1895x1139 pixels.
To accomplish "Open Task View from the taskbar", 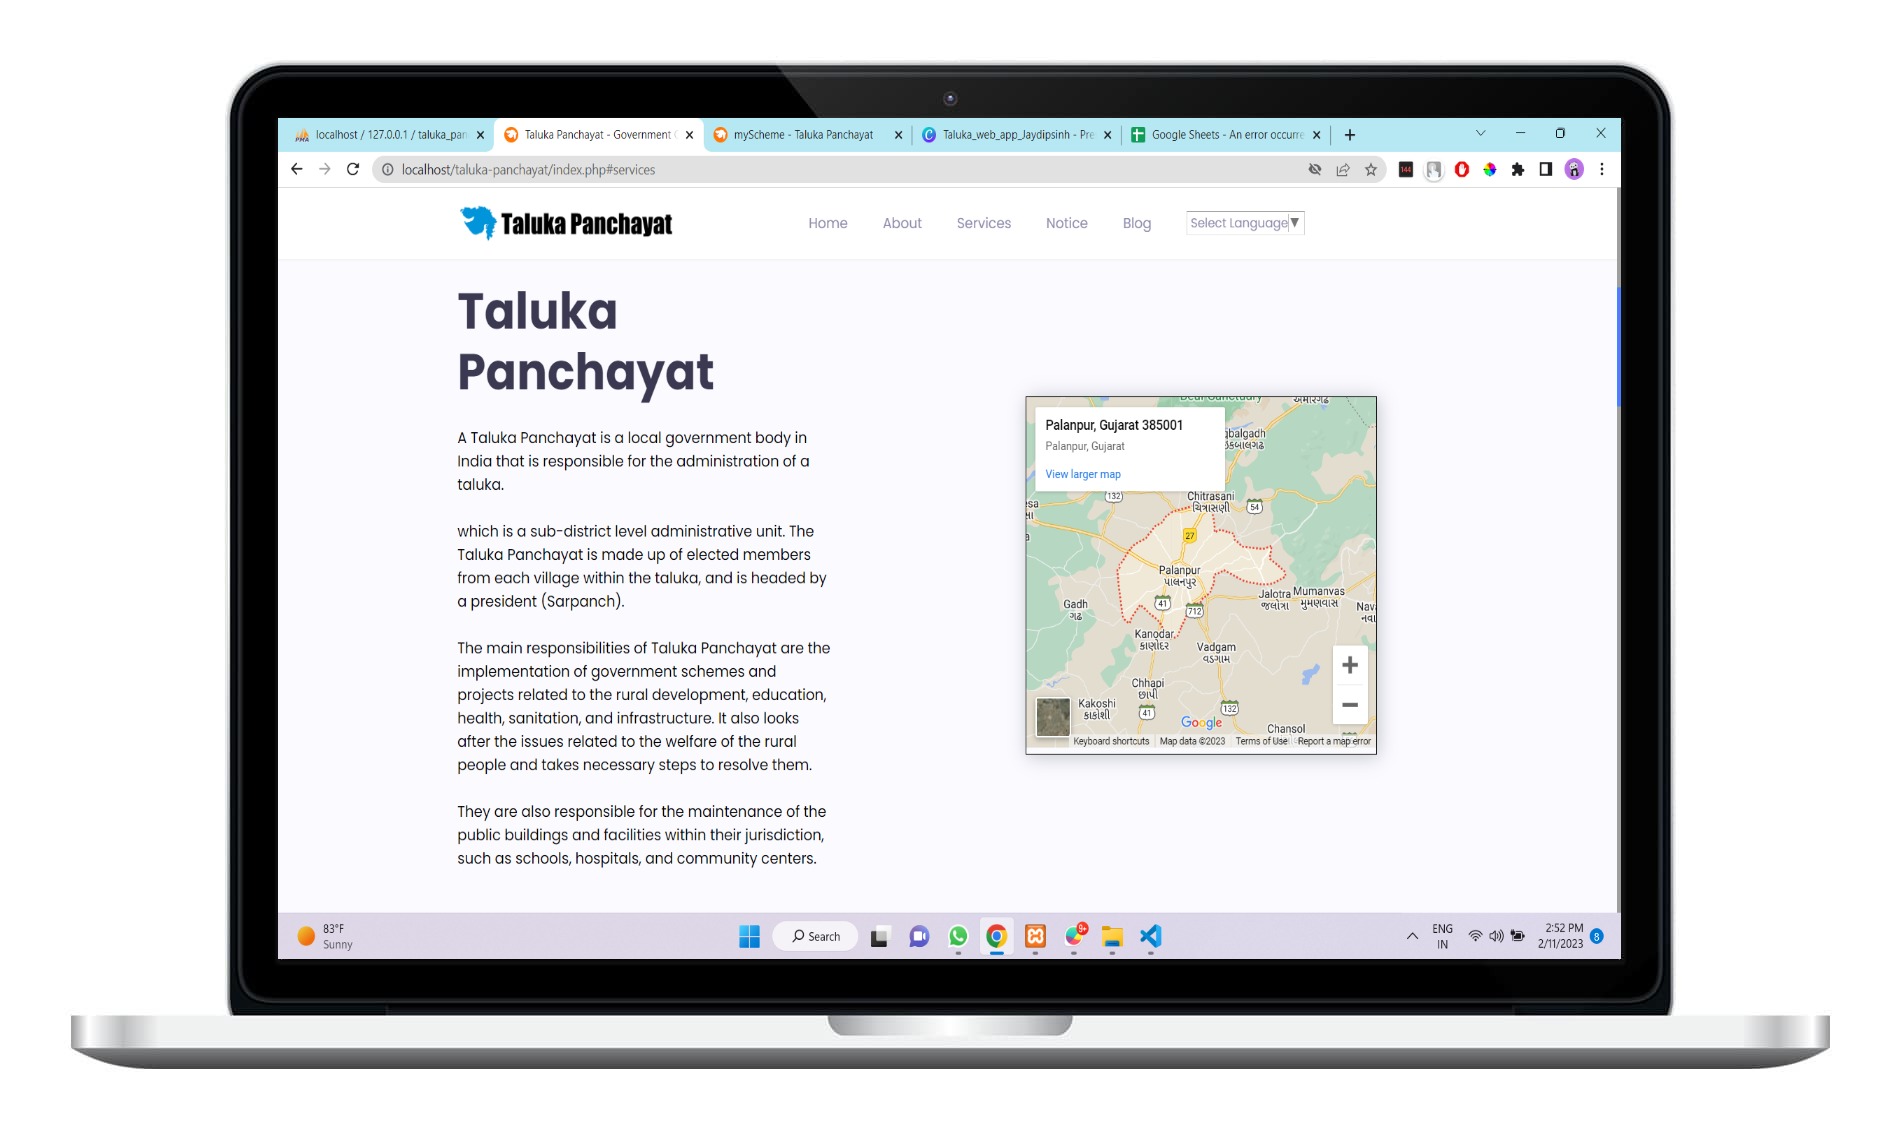I will point(880,937).
